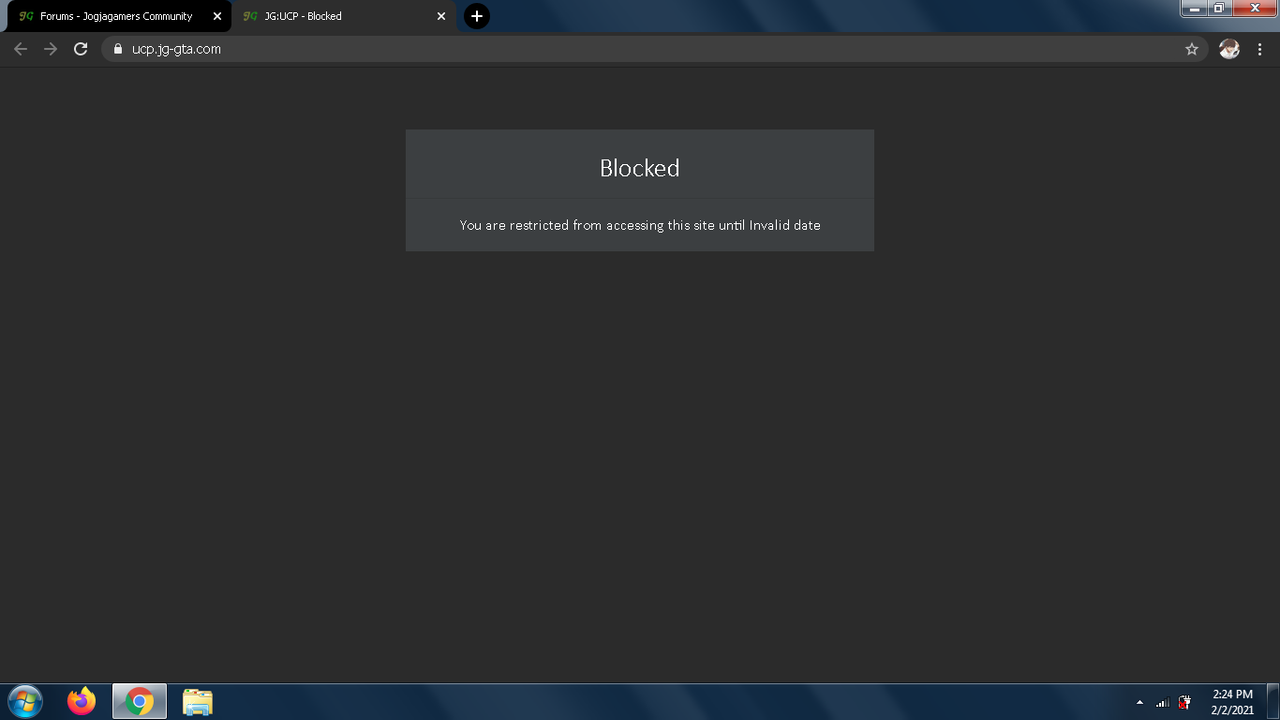1280x720 pixels.
Task: Click the restricted access message text
Action: coord(640,225)
